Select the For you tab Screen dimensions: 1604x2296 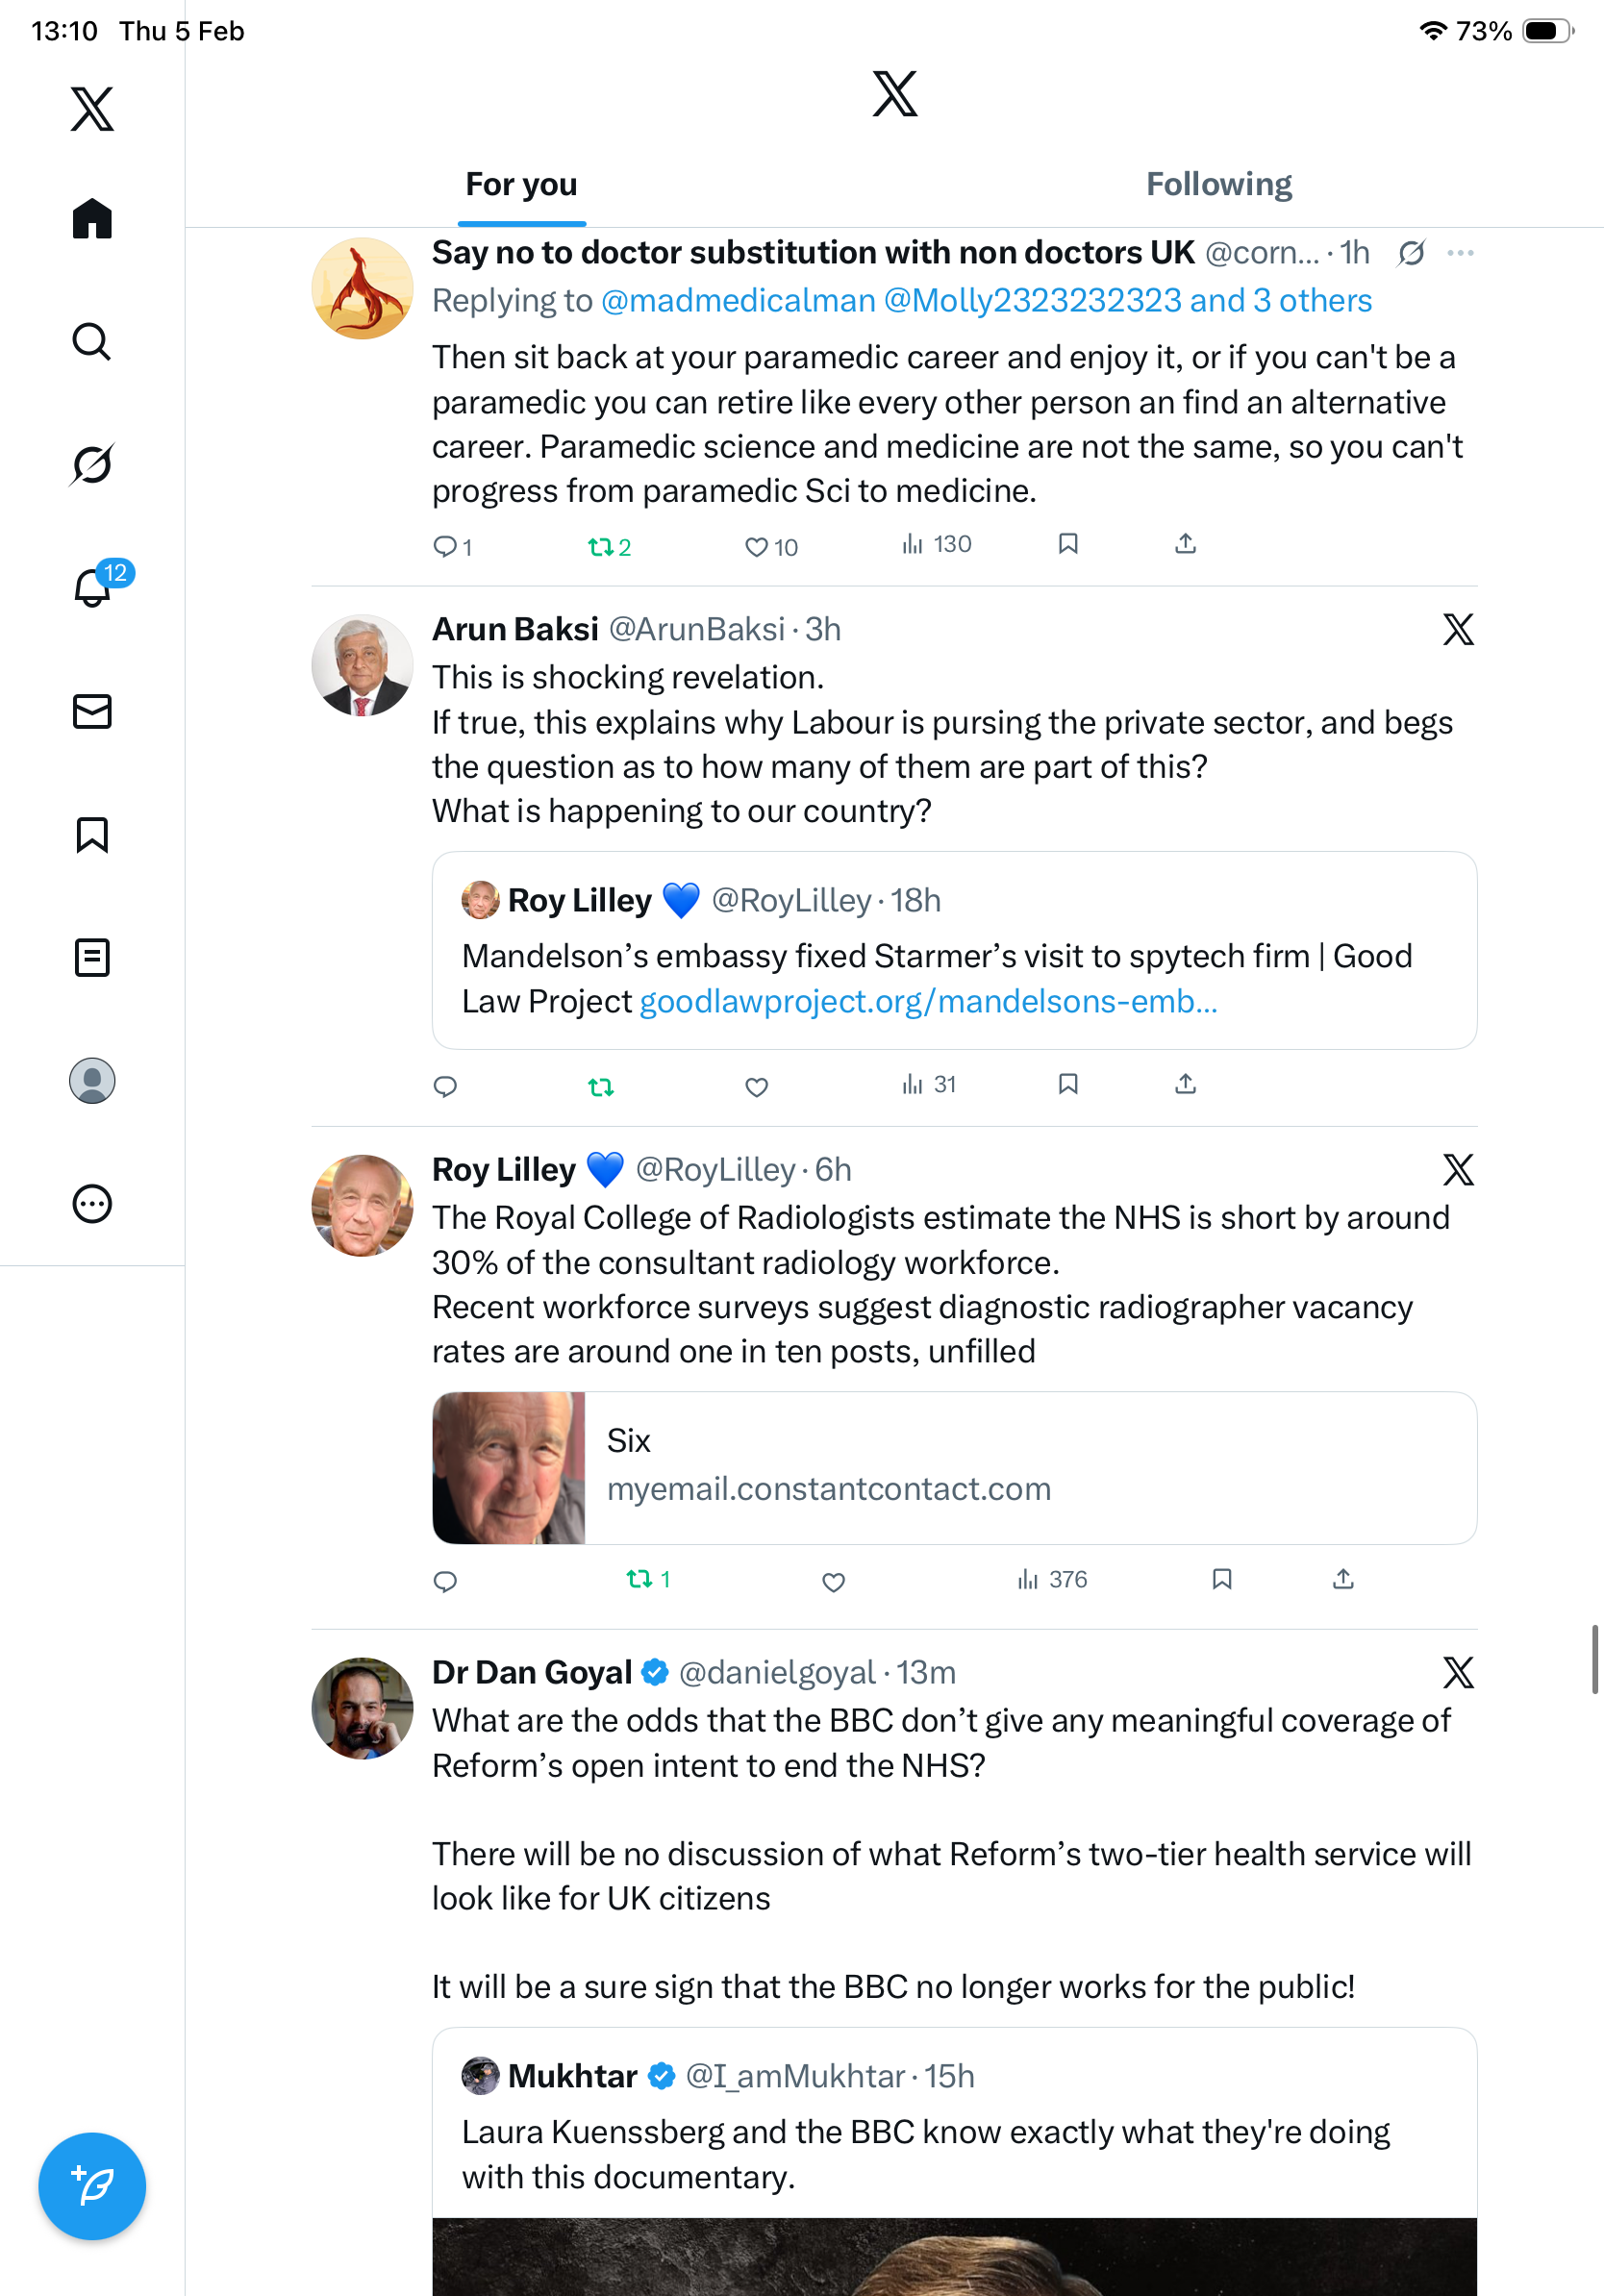coord(521,184)
